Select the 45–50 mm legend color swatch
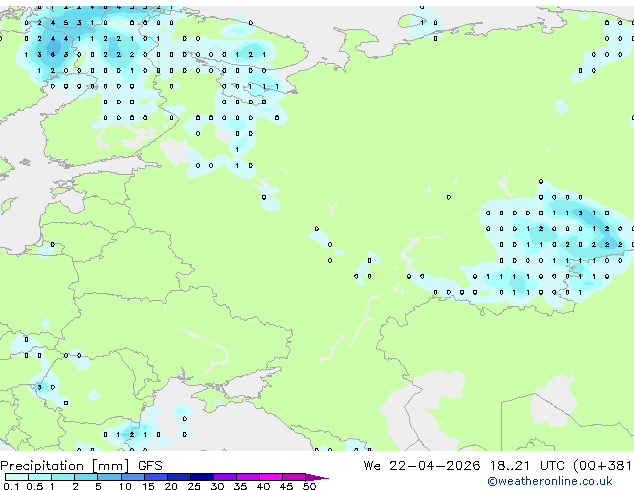 pos(294,477)
